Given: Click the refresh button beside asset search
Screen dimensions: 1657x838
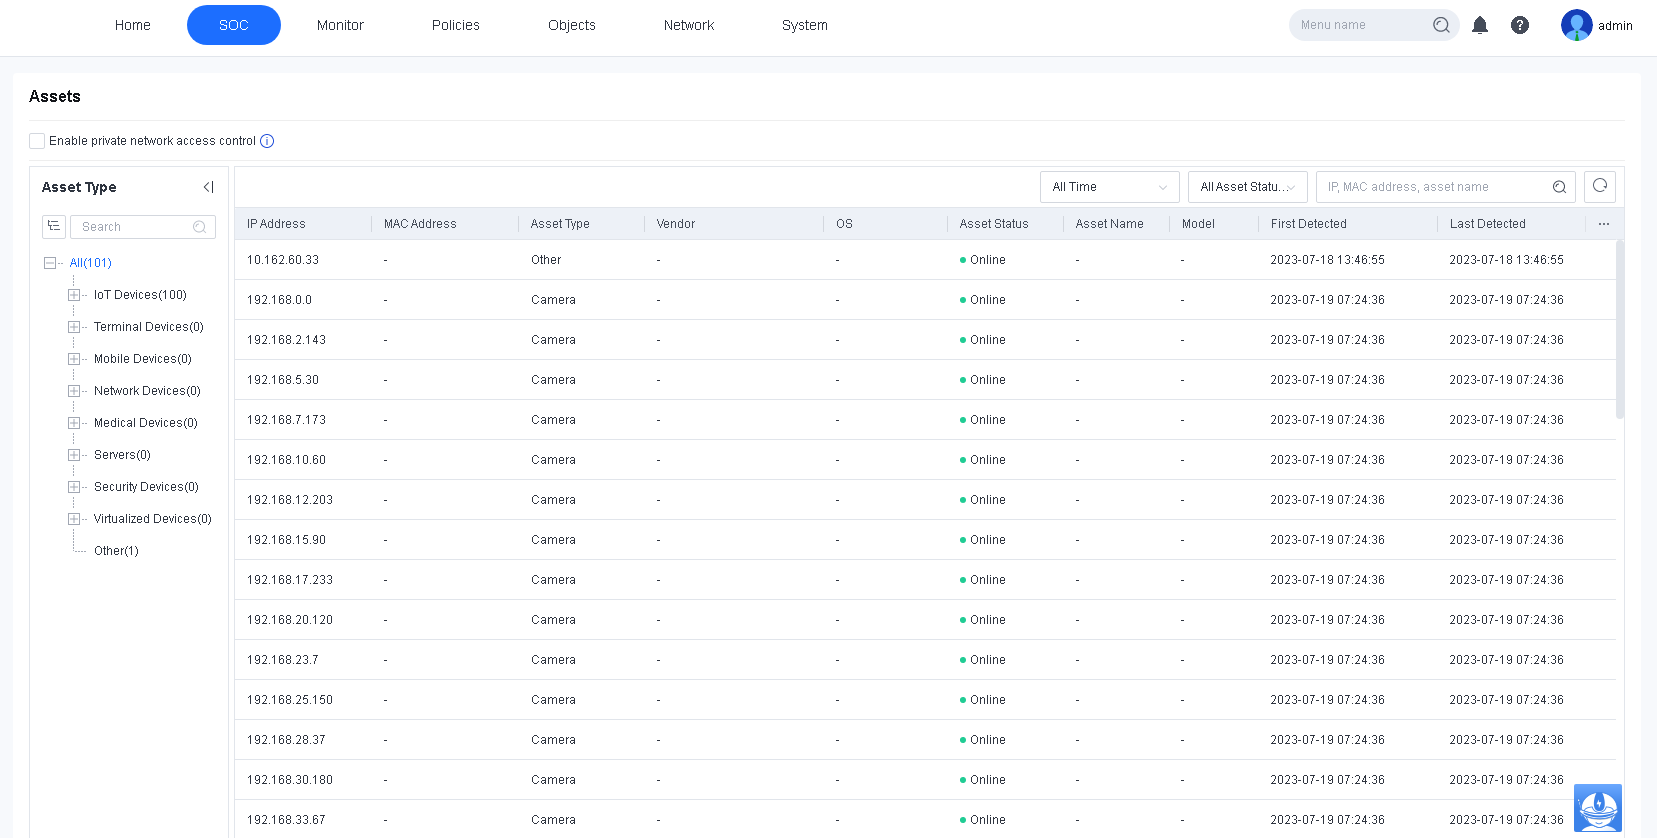Looking at the screenshot, I should 1600,186.
